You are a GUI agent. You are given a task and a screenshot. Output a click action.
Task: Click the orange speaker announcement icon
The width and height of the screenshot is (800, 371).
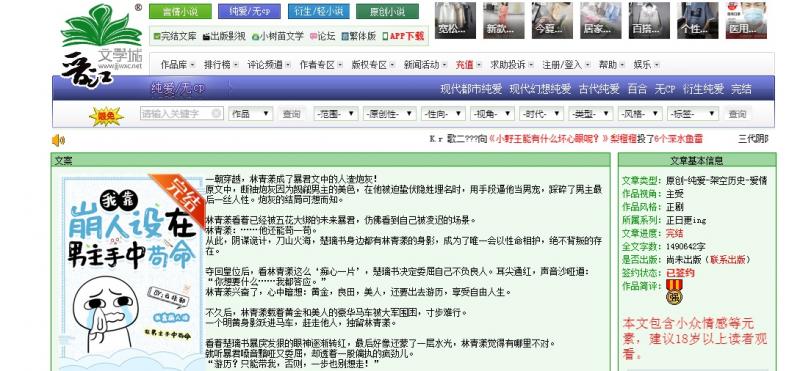click(58, 140)
